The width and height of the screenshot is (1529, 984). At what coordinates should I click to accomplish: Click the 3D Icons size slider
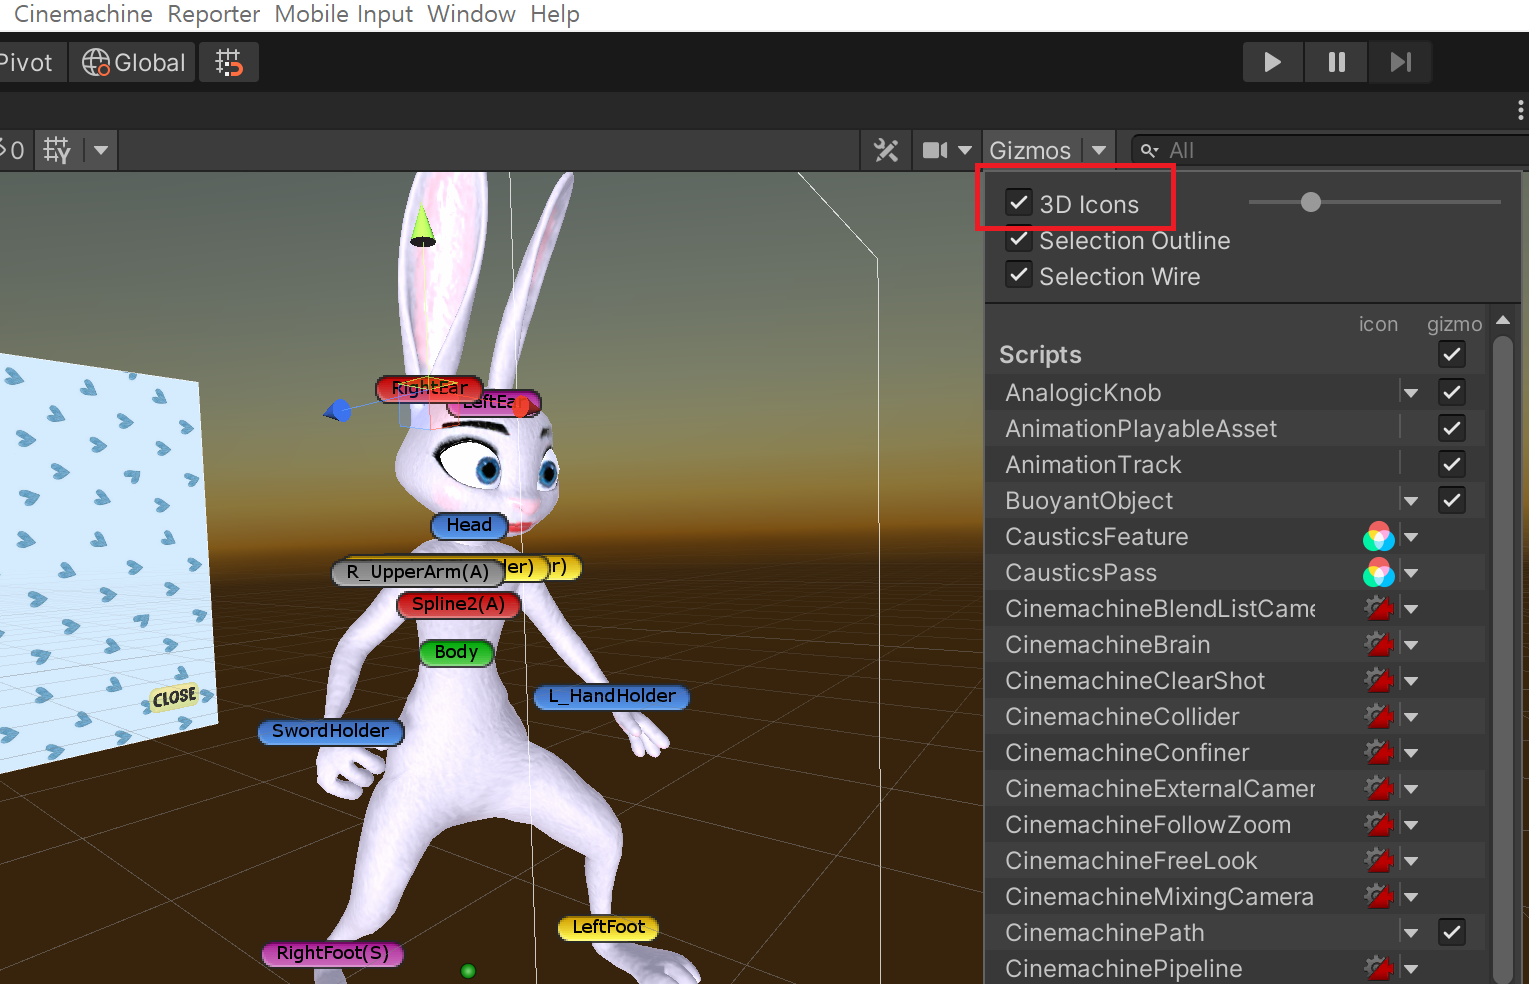(1374, 203)
